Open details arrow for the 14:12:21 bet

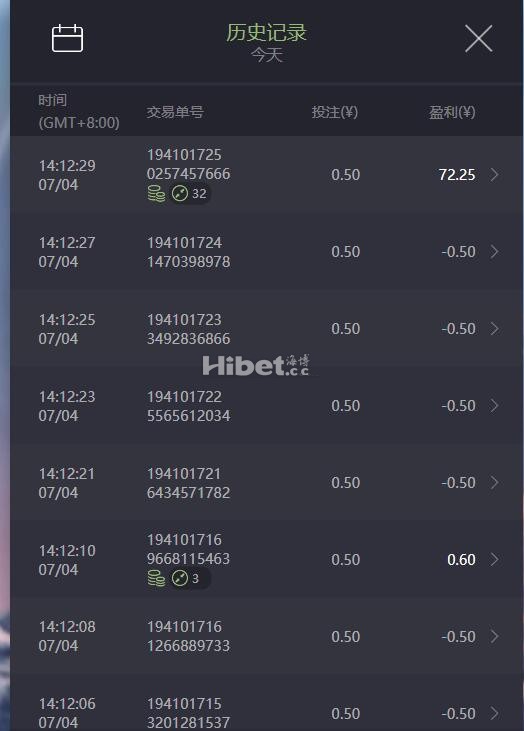494,483
